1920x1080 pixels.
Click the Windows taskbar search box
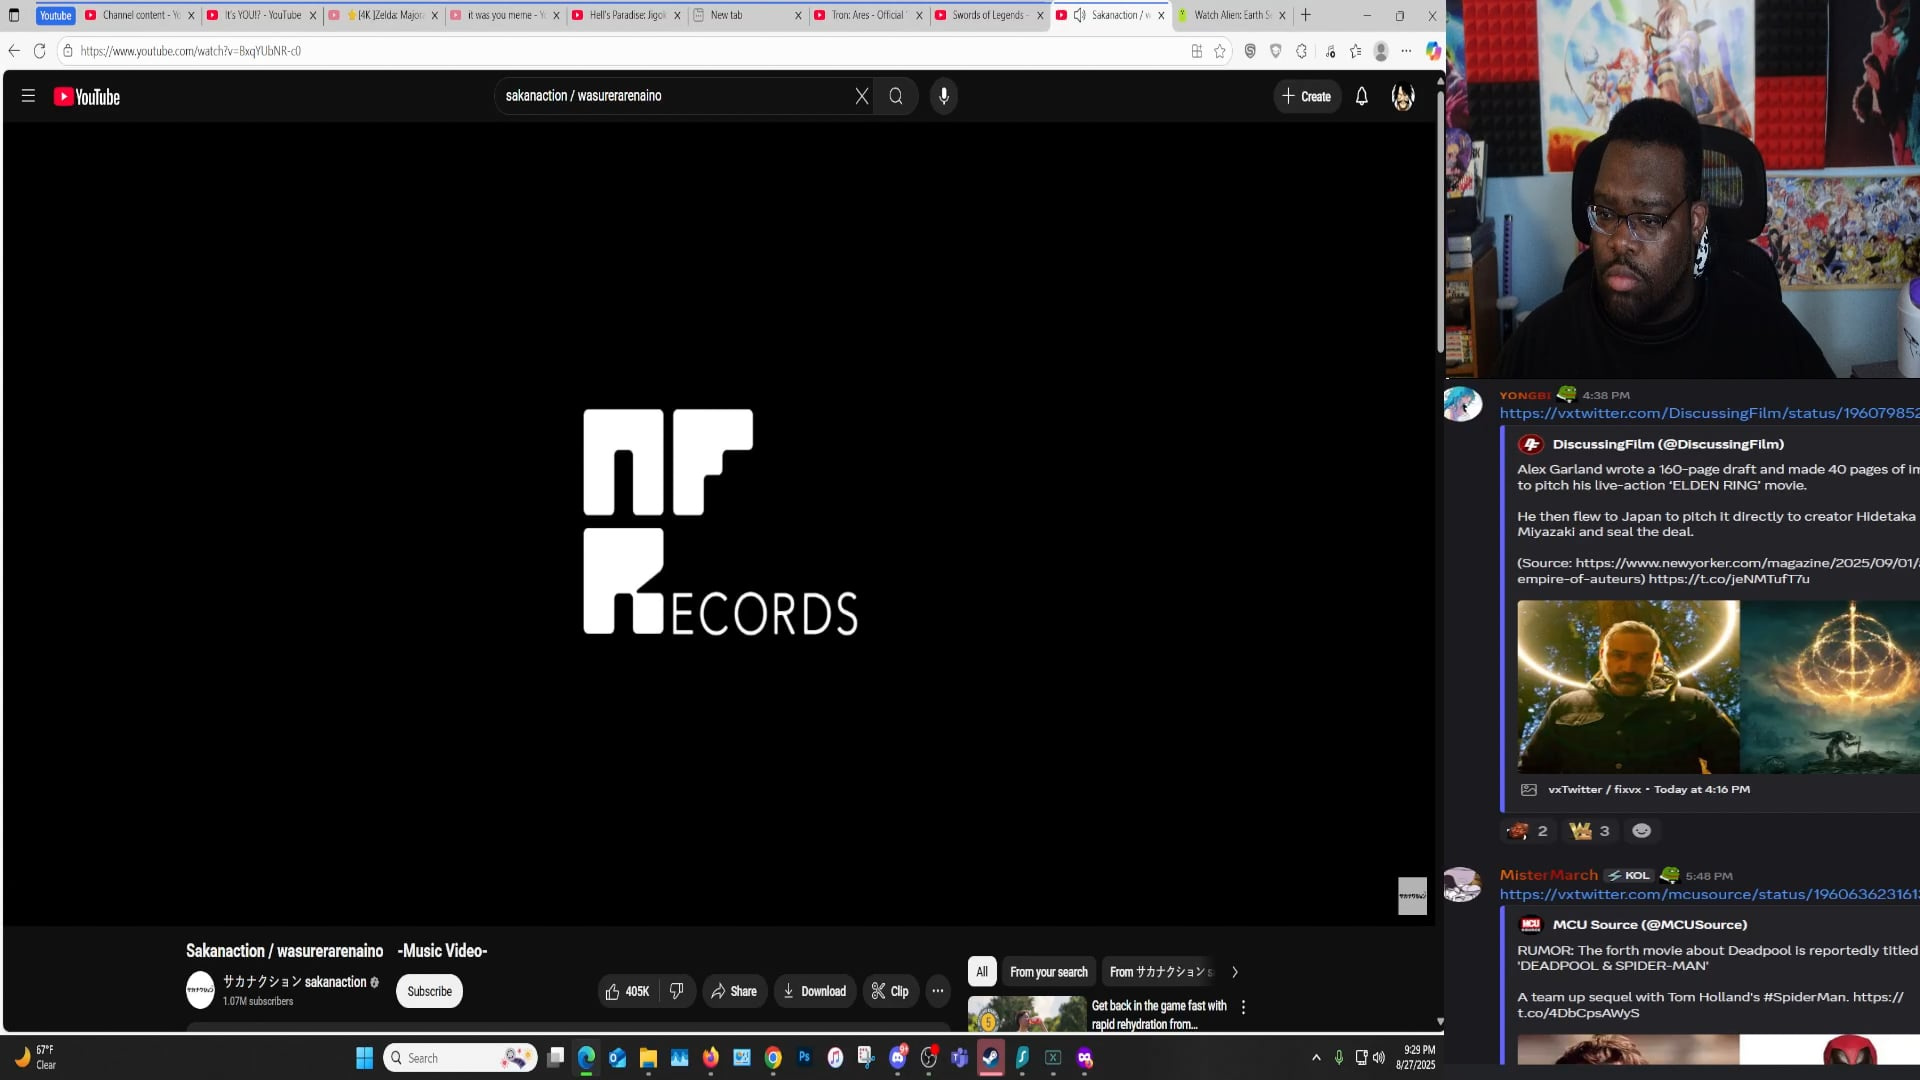point(460,1058)
